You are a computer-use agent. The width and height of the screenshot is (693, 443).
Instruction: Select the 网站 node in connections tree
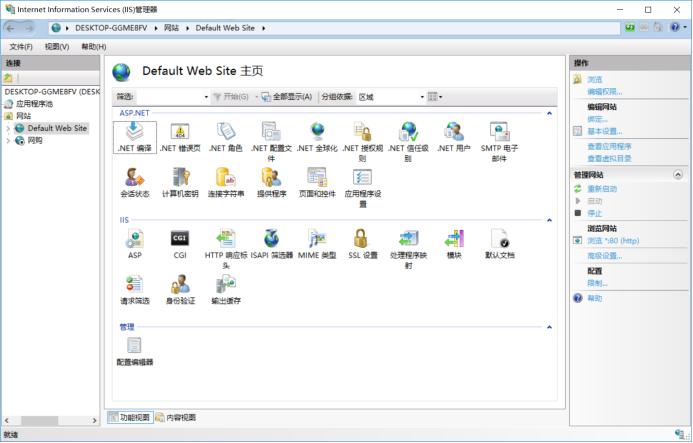pyautogui.click(x=23, y=116)
